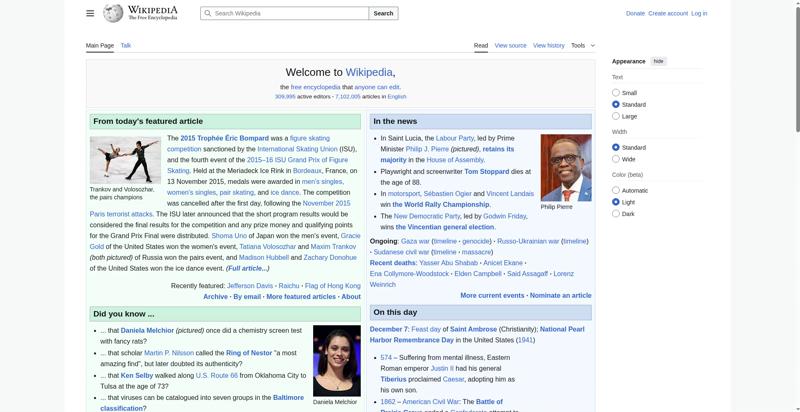
Task: Open the Daniela Melchior photo
Action: click(336, 360)
